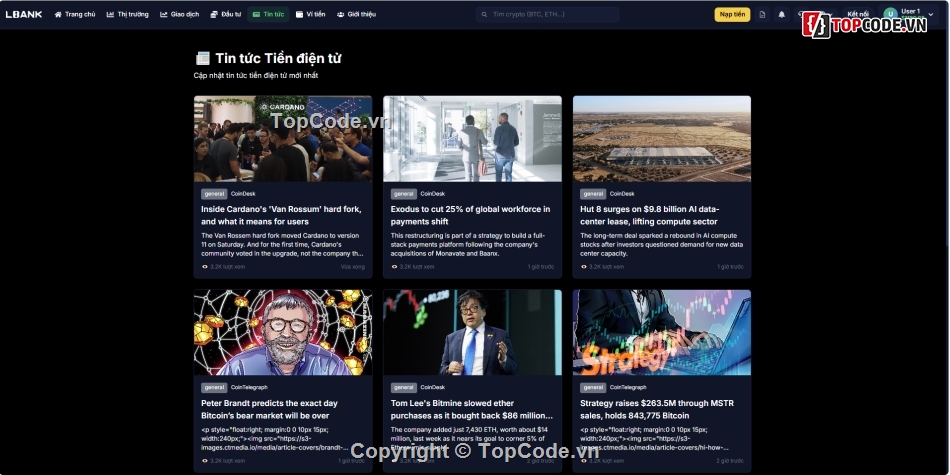The width and height of the screenshot is (950, 475).
Task: Click 'The long-term deal sparked a rebound' summary
Action: click(662, 245)
